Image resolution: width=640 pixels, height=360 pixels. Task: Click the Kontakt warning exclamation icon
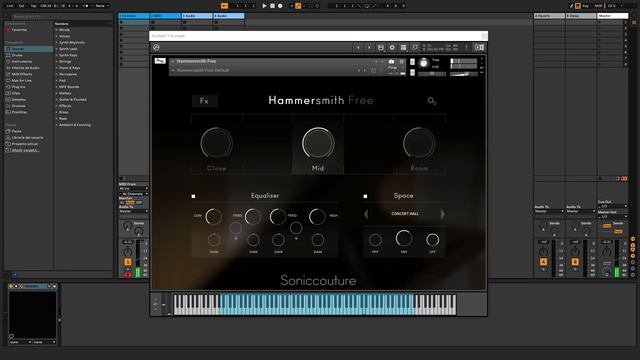tap(466, 47)
